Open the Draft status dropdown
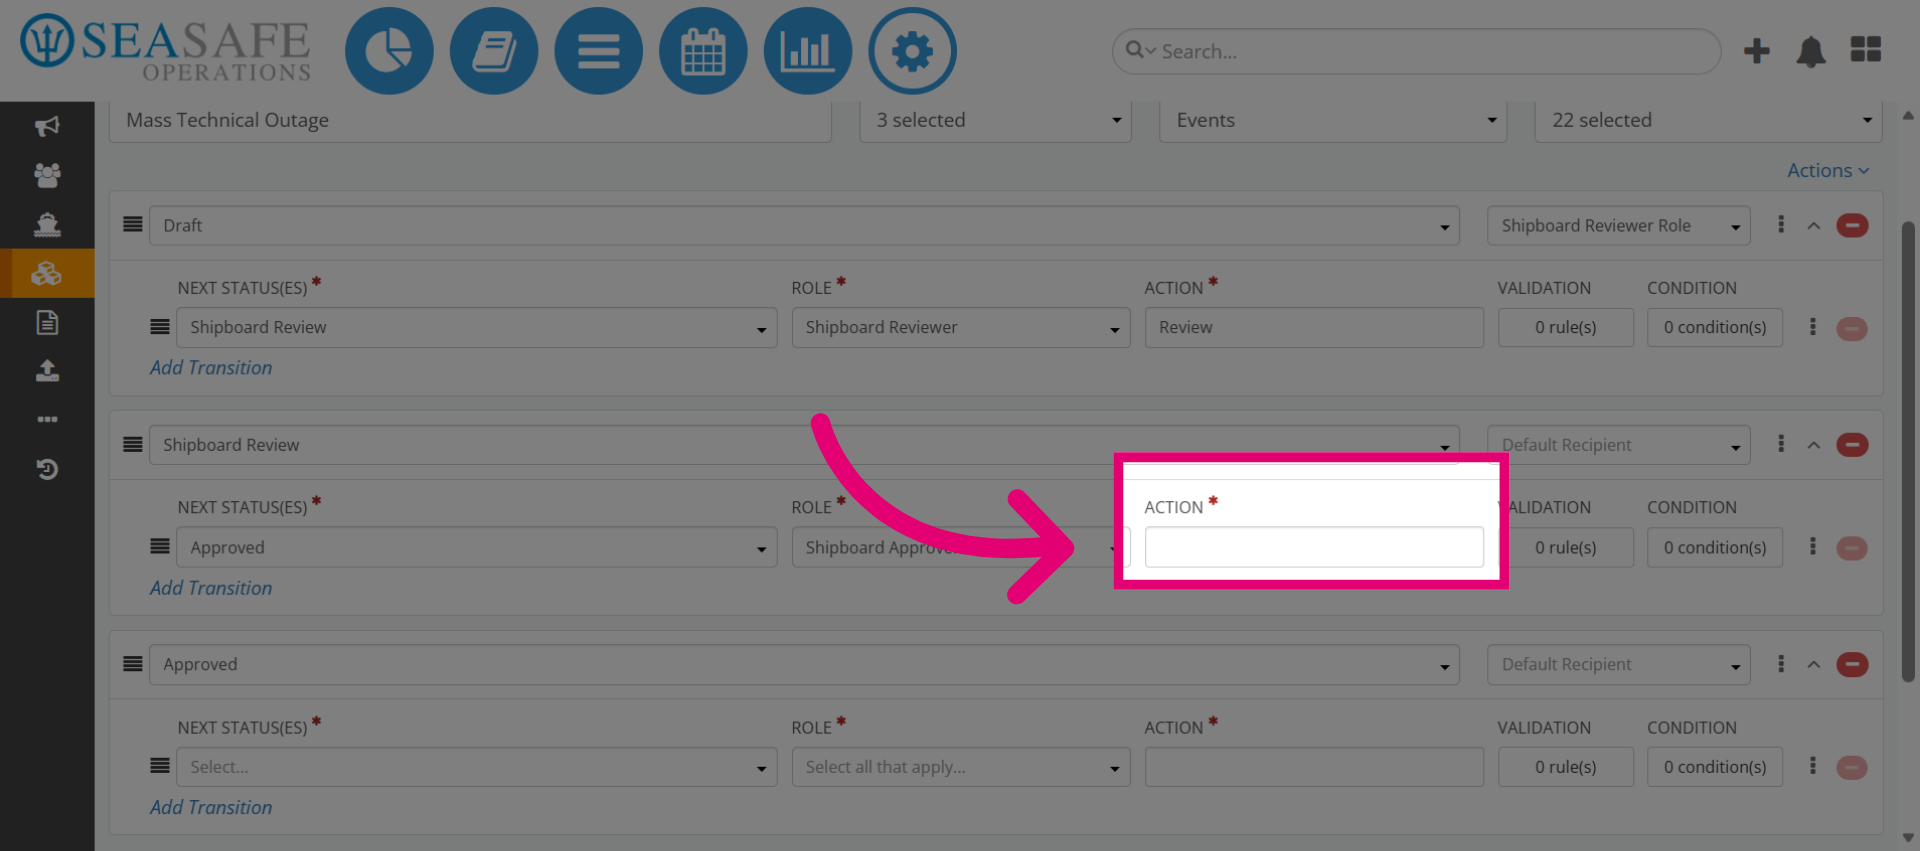The width and height of the screenshot is (1920, 851). click(x=804, y=226)
